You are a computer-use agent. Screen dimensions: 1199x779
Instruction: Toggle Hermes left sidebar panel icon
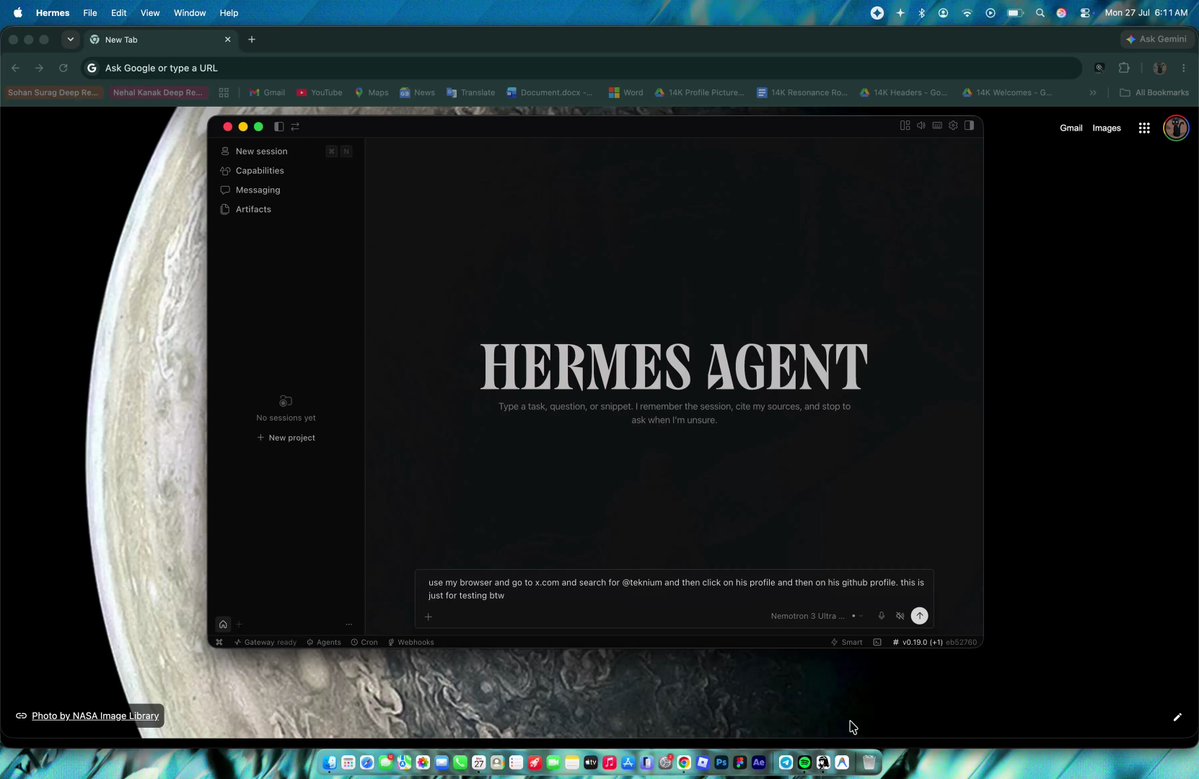pyautogui.click(x=279, y=127)
